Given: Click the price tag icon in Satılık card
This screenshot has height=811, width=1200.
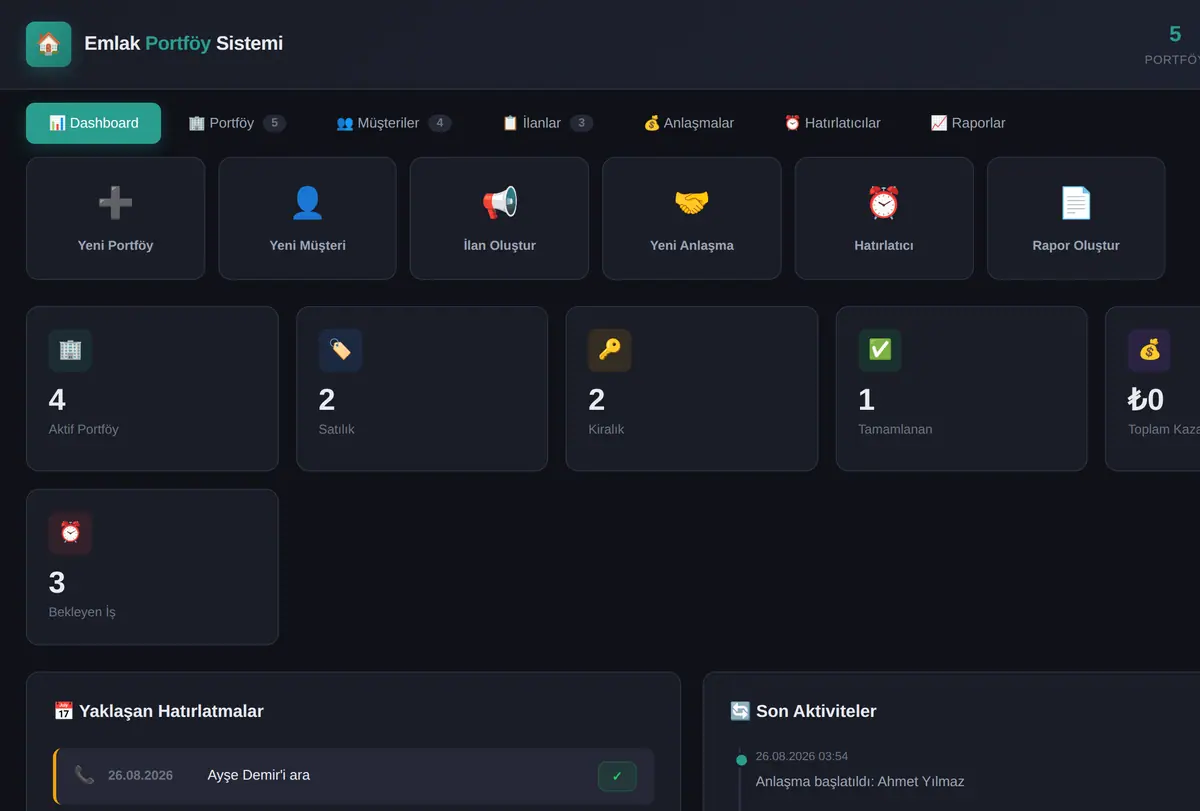Looking at the screenshot, I should pyautogui.click(x=340, y=350).
